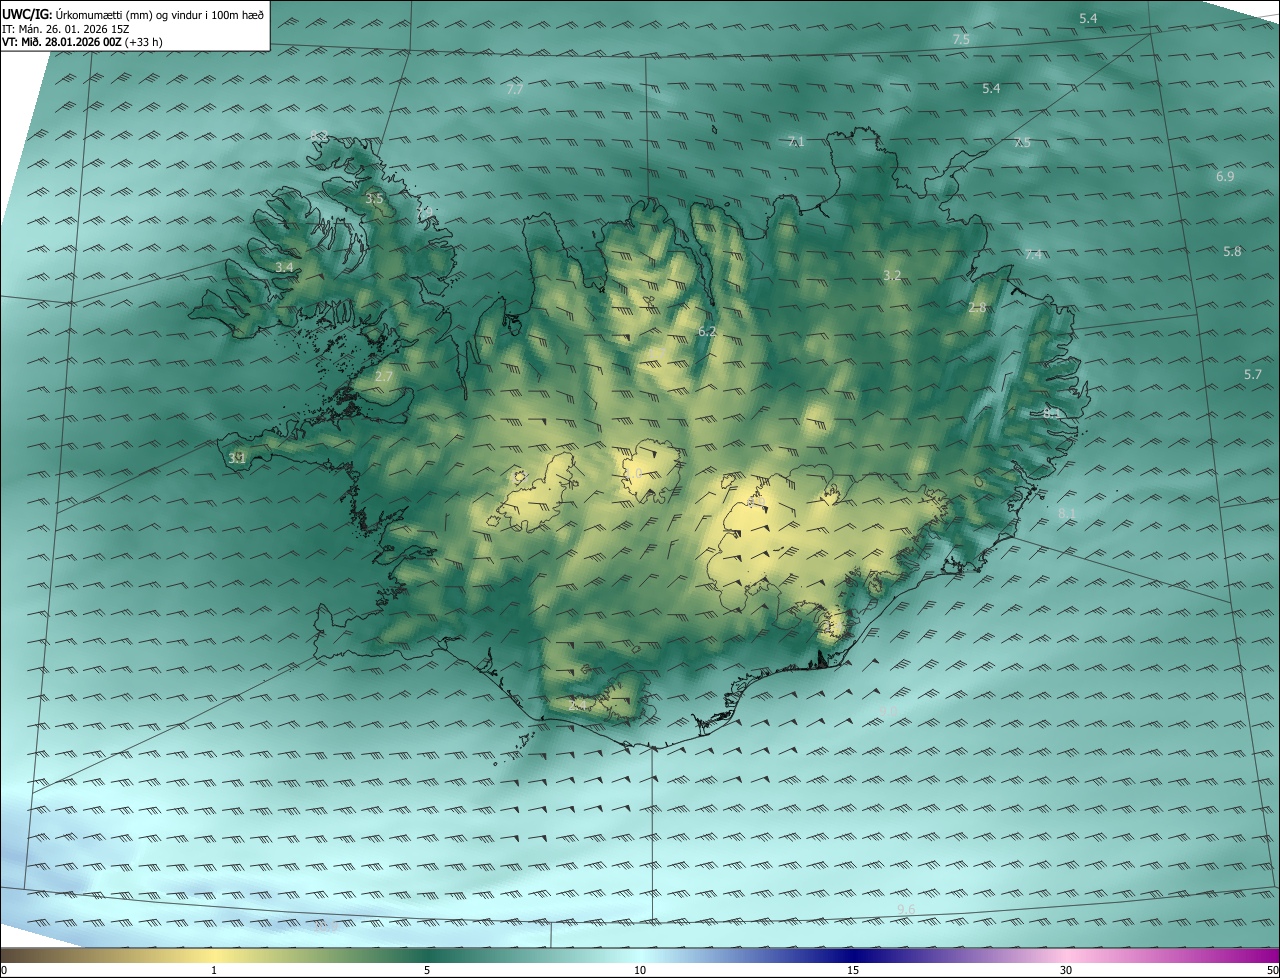Viewport: 1280px width, 978px height.
Task: Click the 7.4 value label on the map
Action: click(1034, 255)
